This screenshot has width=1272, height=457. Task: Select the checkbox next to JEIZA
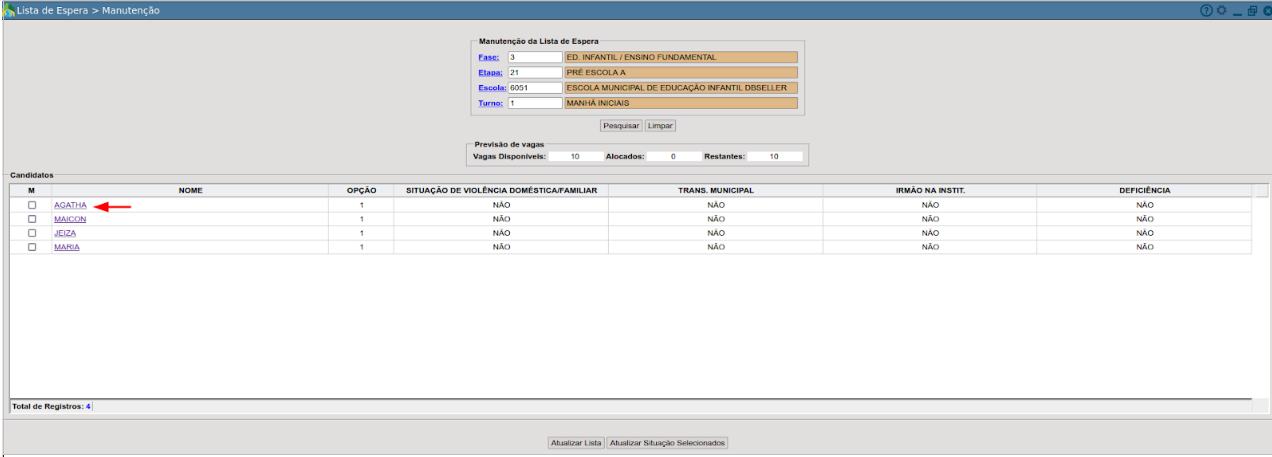(32, 233)
